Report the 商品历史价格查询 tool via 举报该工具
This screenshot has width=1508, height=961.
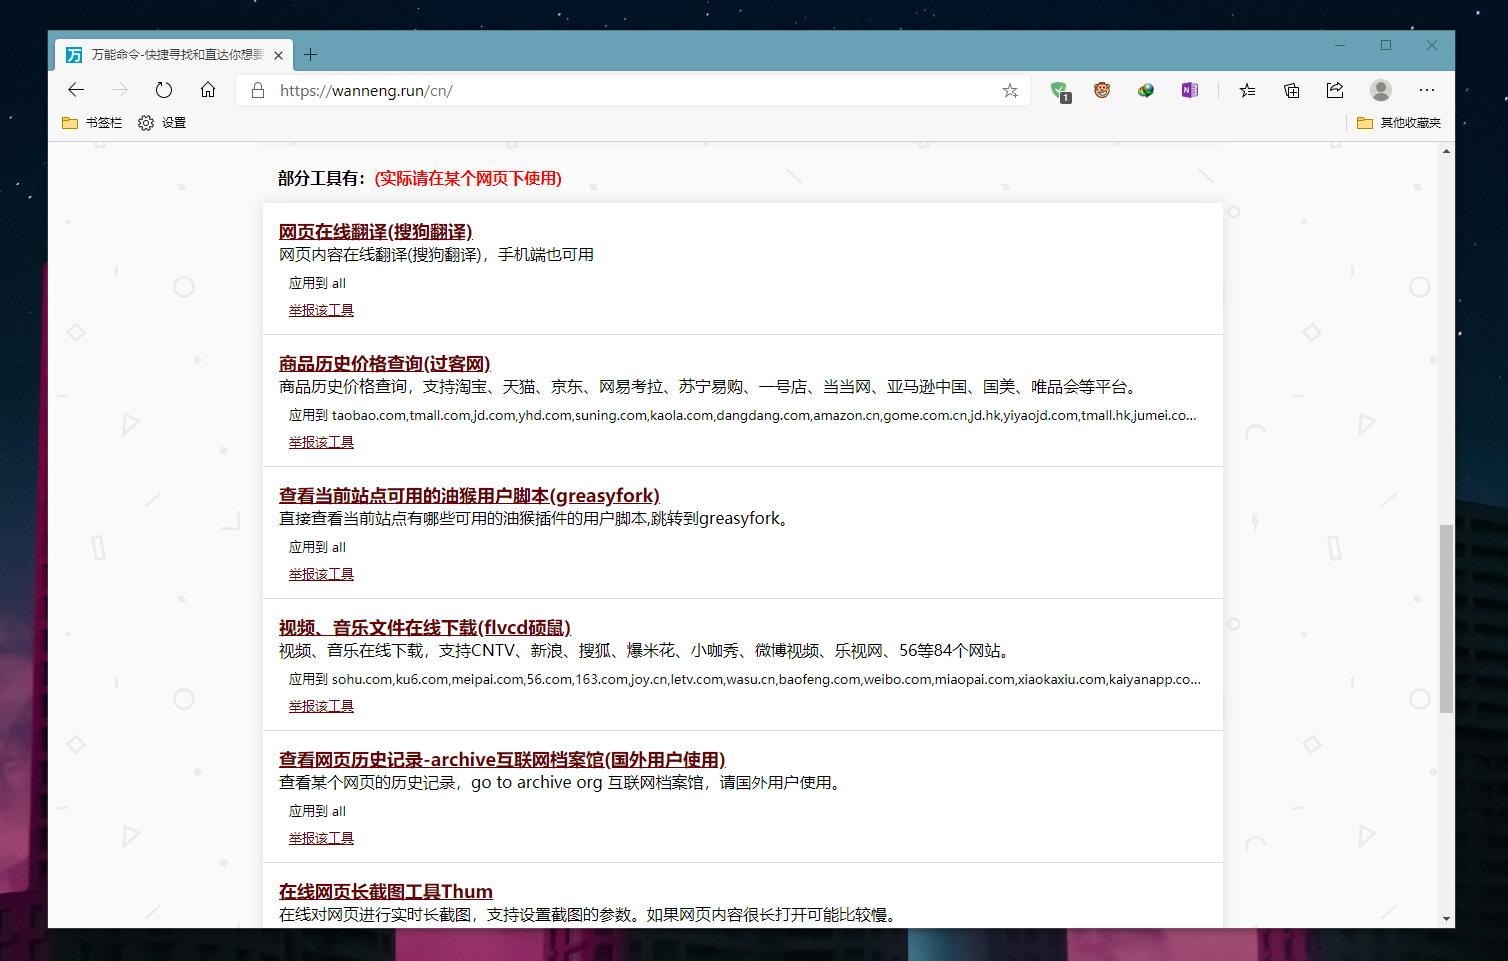pos(320,441)
